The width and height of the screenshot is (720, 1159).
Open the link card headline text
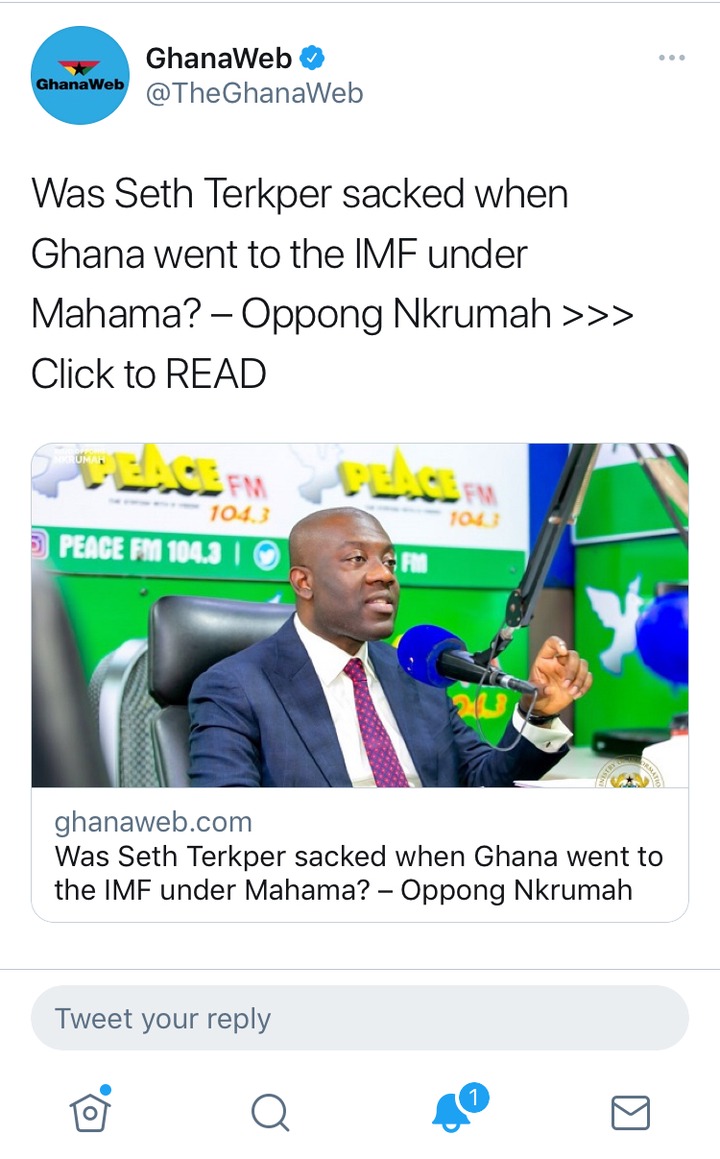point(359,873)
